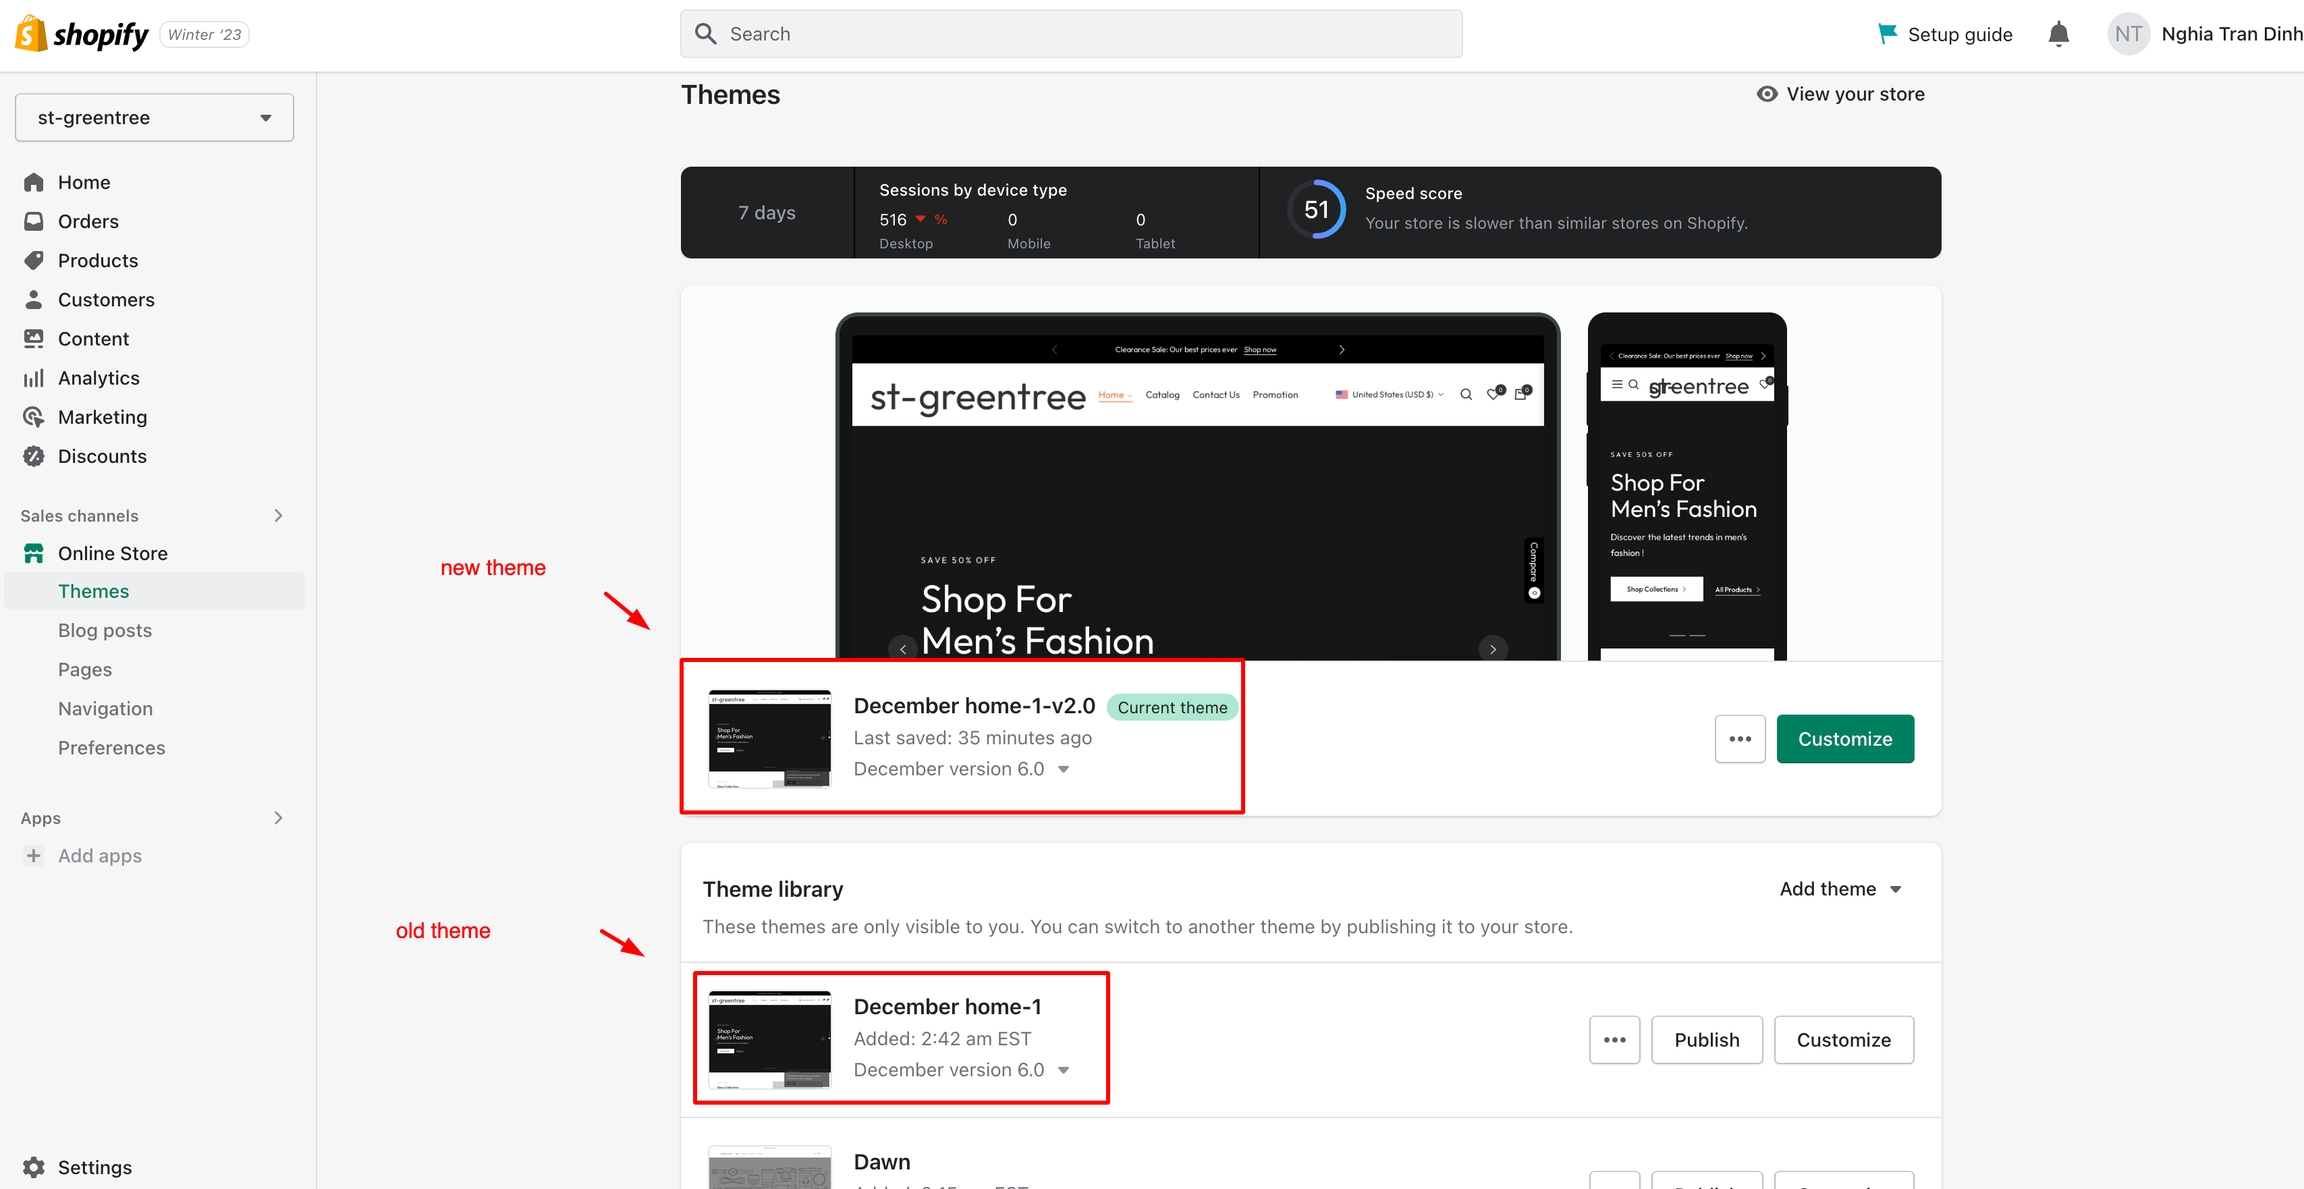Image resolution: width=2304 pixels, height=1189 pixels.
Task: Click the Home house icon in sidebar
Action: tap(34, 182)
